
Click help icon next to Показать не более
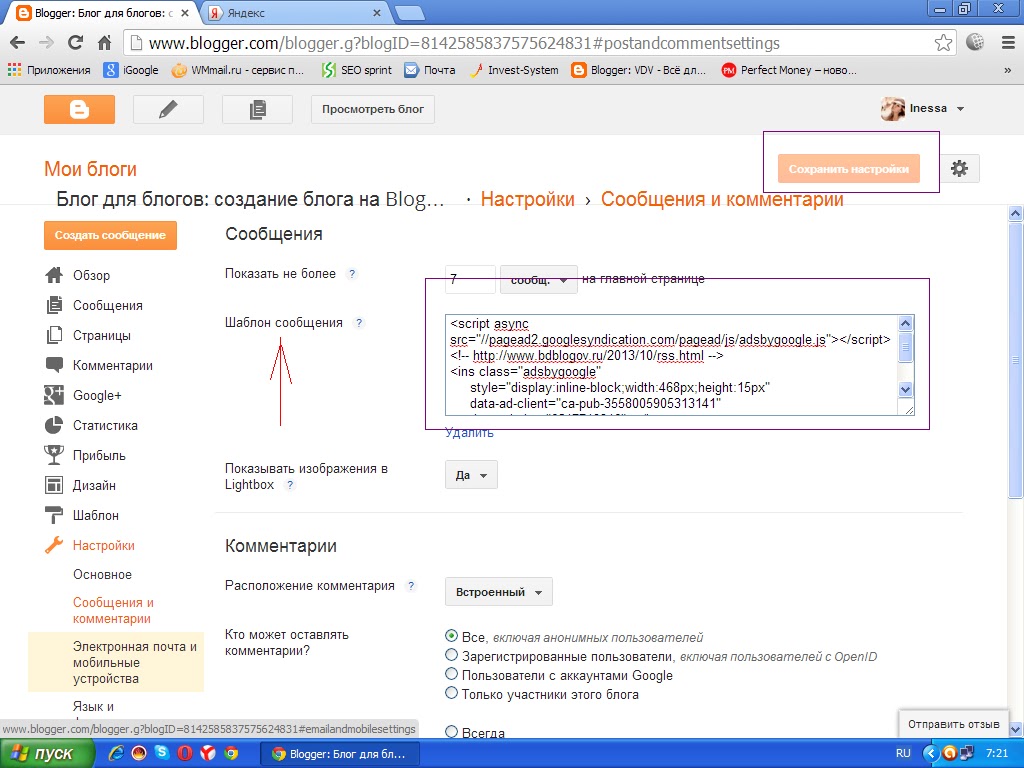(x=352, y=274)
